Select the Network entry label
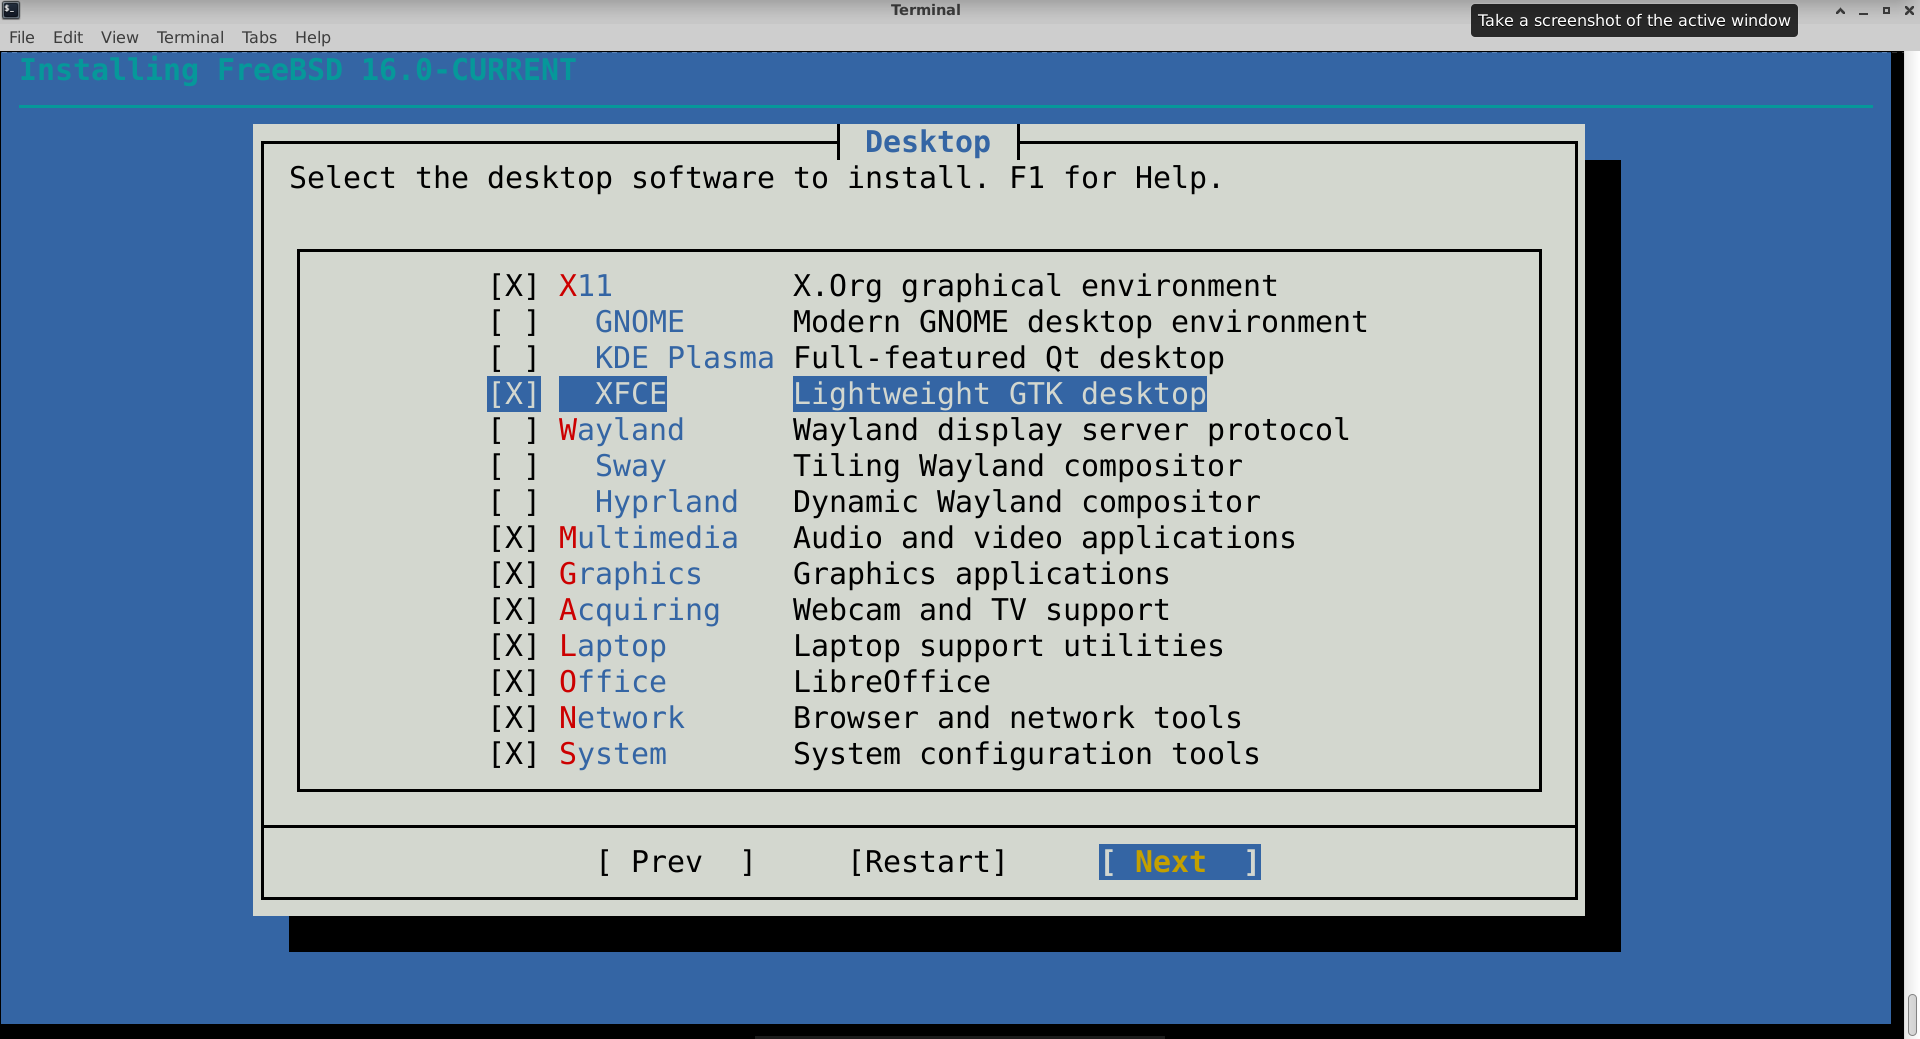Viewport: 1920px width, 1039px height. tap(621, 718)
